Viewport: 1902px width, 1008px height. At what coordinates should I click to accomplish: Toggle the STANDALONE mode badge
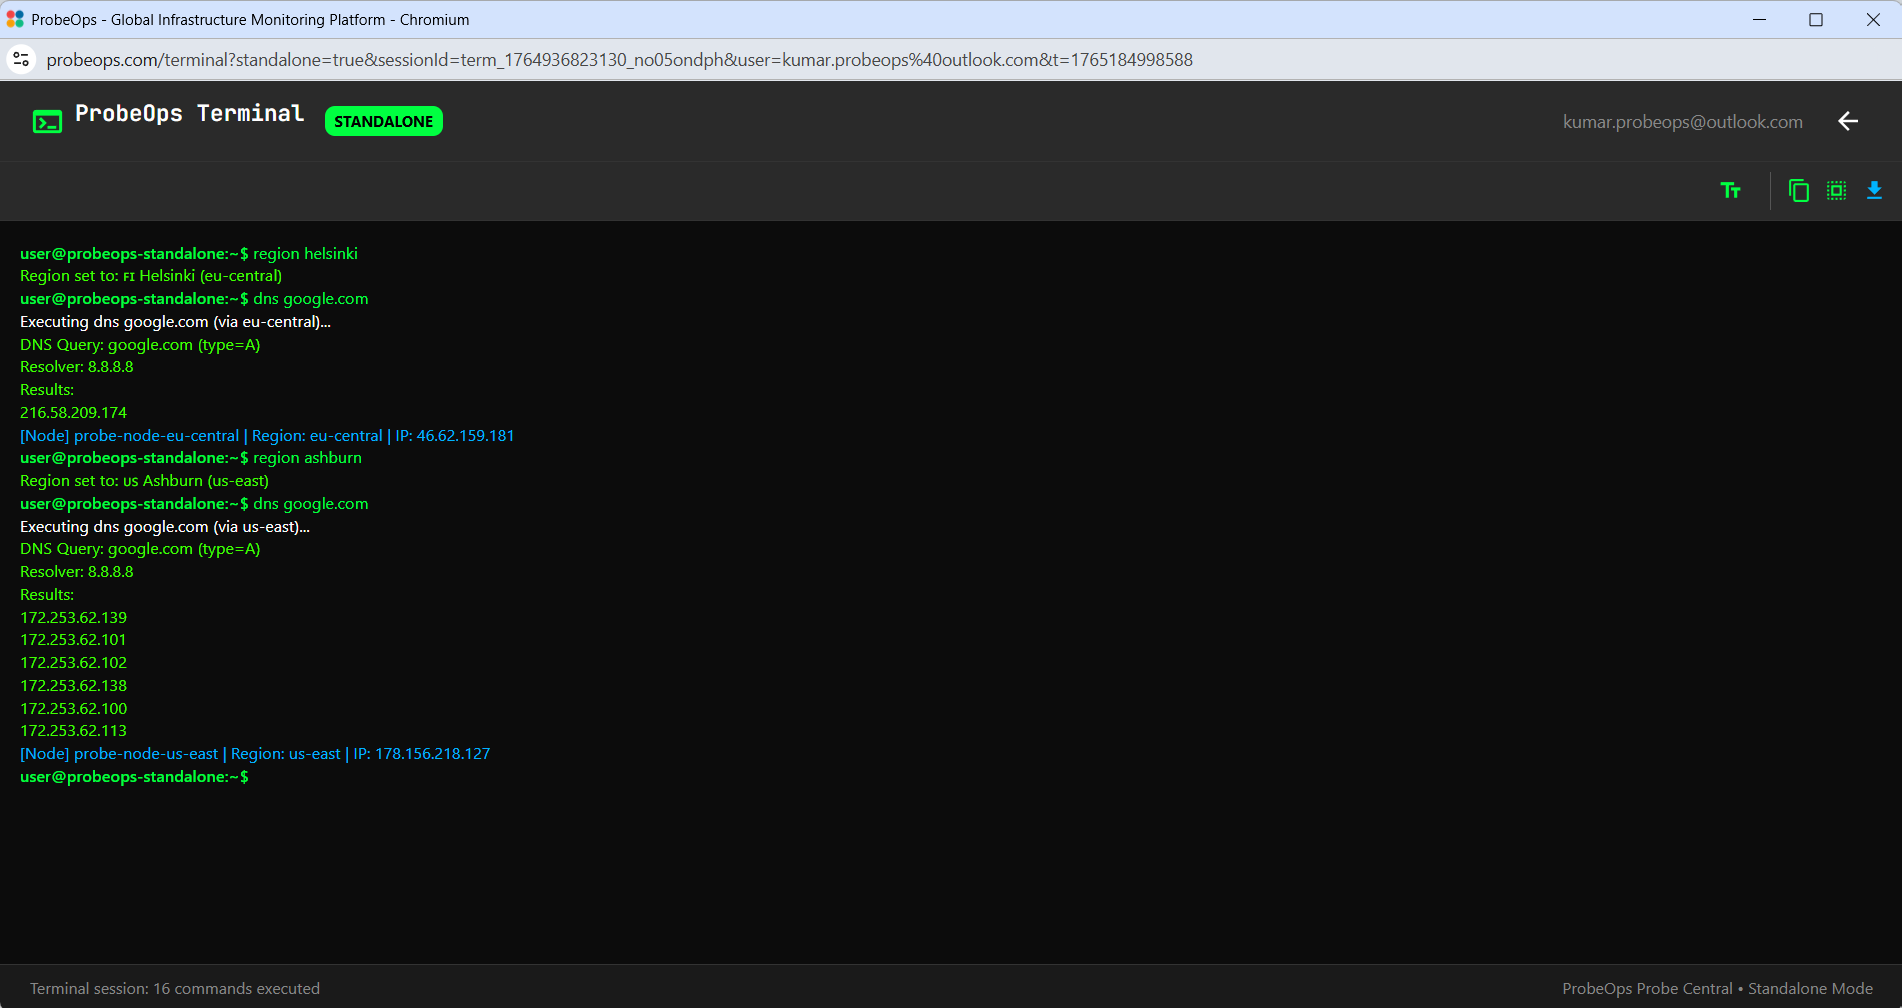(383, 121)
